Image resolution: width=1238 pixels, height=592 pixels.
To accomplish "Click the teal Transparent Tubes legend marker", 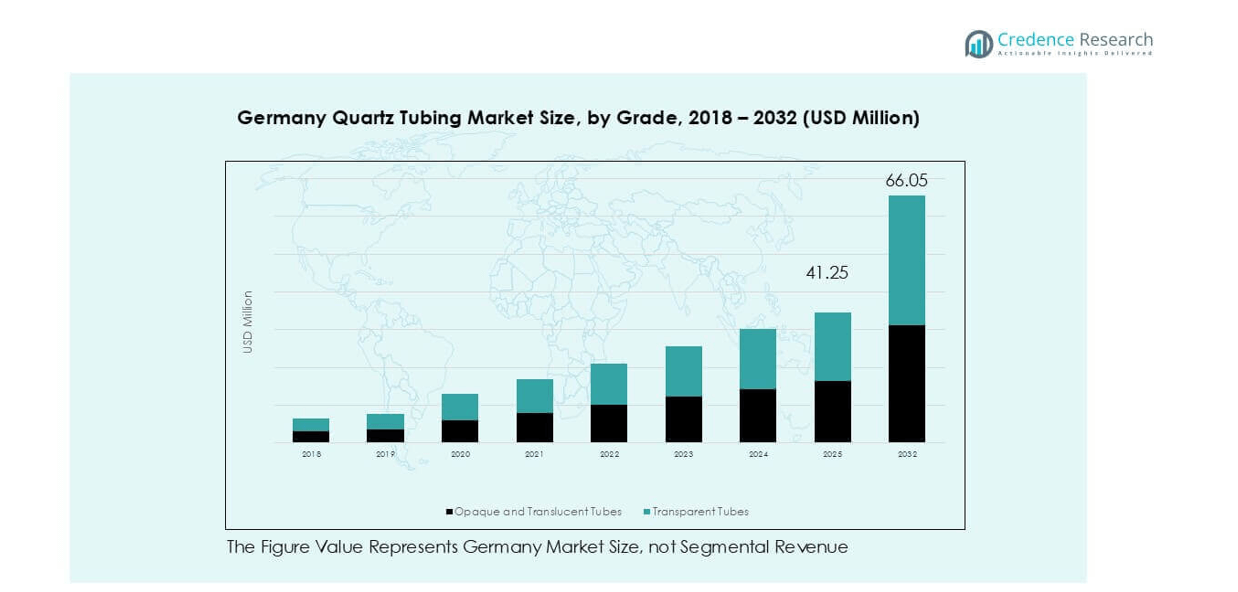I will click(x=646, y=512).
